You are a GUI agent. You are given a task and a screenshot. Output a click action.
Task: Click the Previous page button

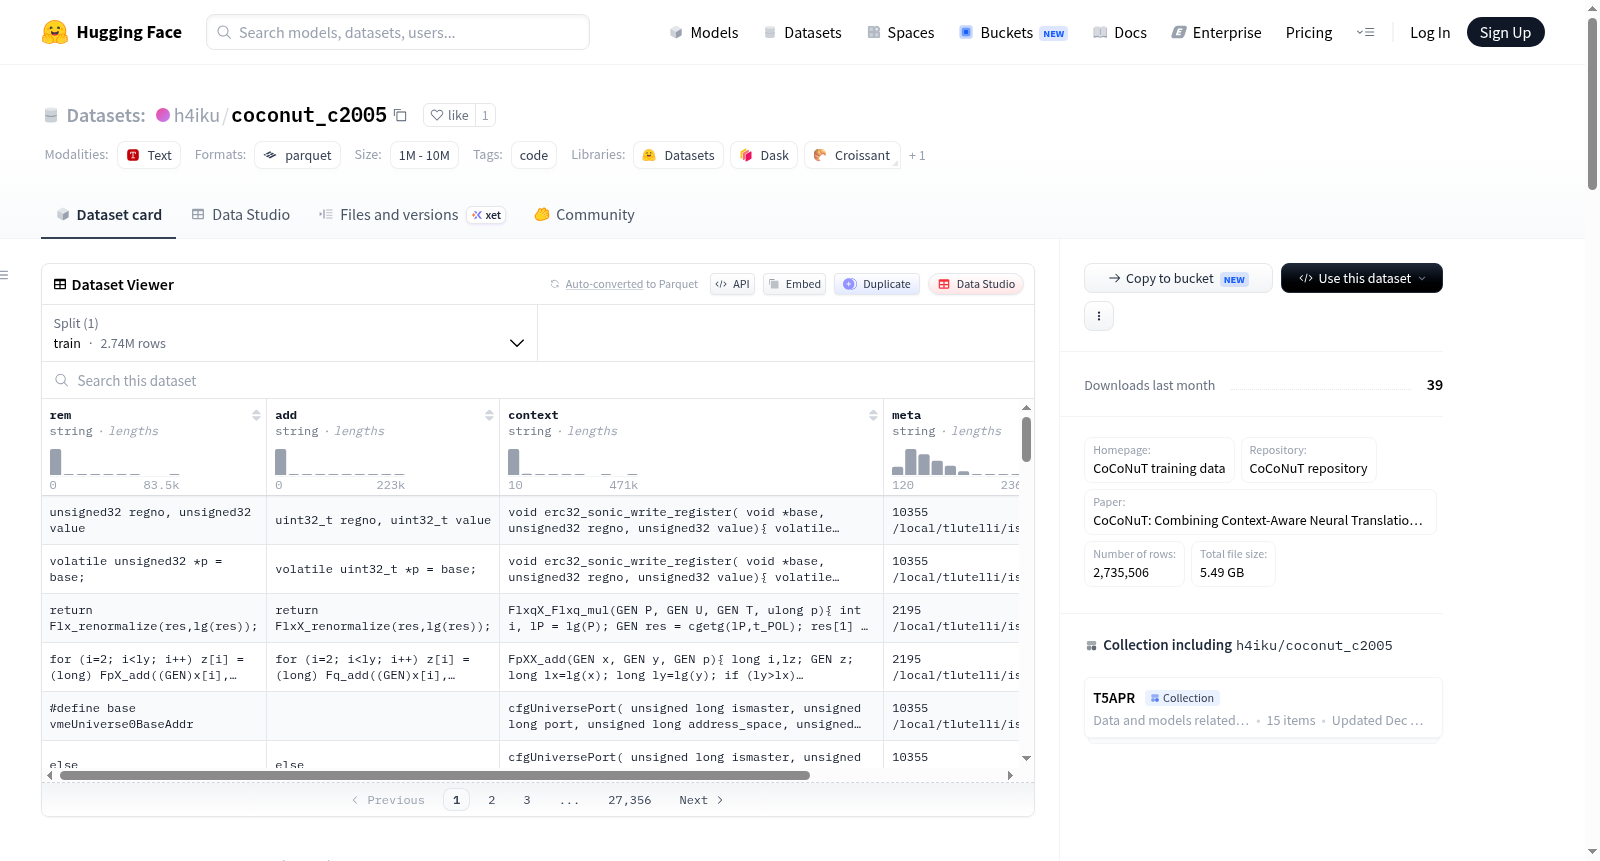point(389,800)
